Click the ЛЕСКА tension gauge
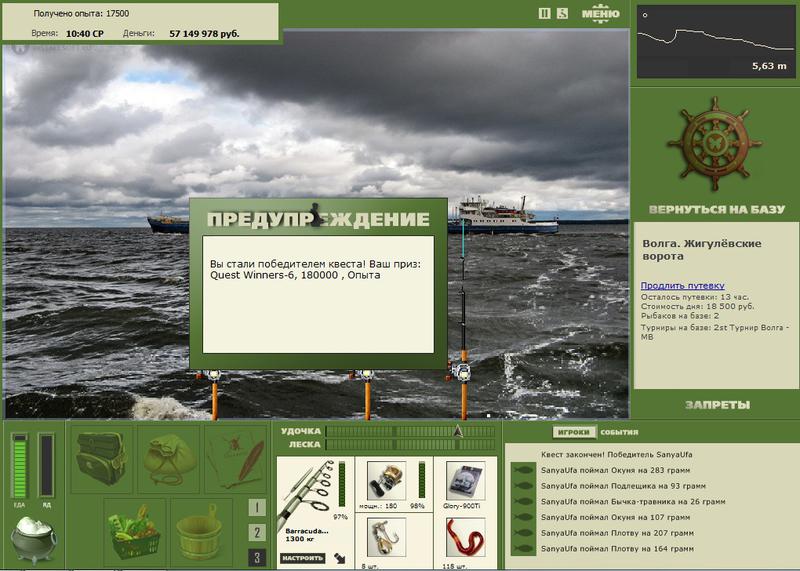This screenshot has height=571, width=800. [x=410, y=444]
